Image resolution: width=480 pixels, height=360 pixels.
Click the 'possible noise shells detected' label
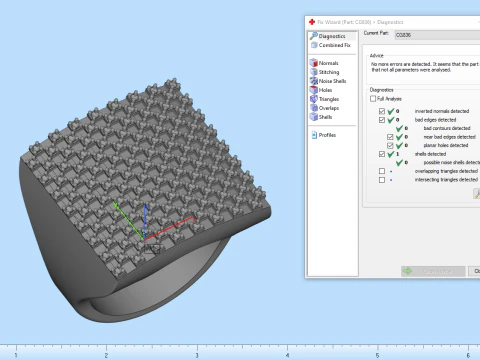click(x=452, y=163)
